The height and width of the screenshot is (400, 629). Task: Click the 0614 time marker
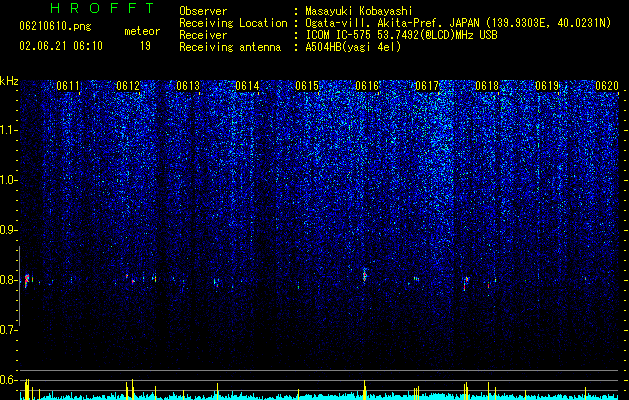click(247, 86)
